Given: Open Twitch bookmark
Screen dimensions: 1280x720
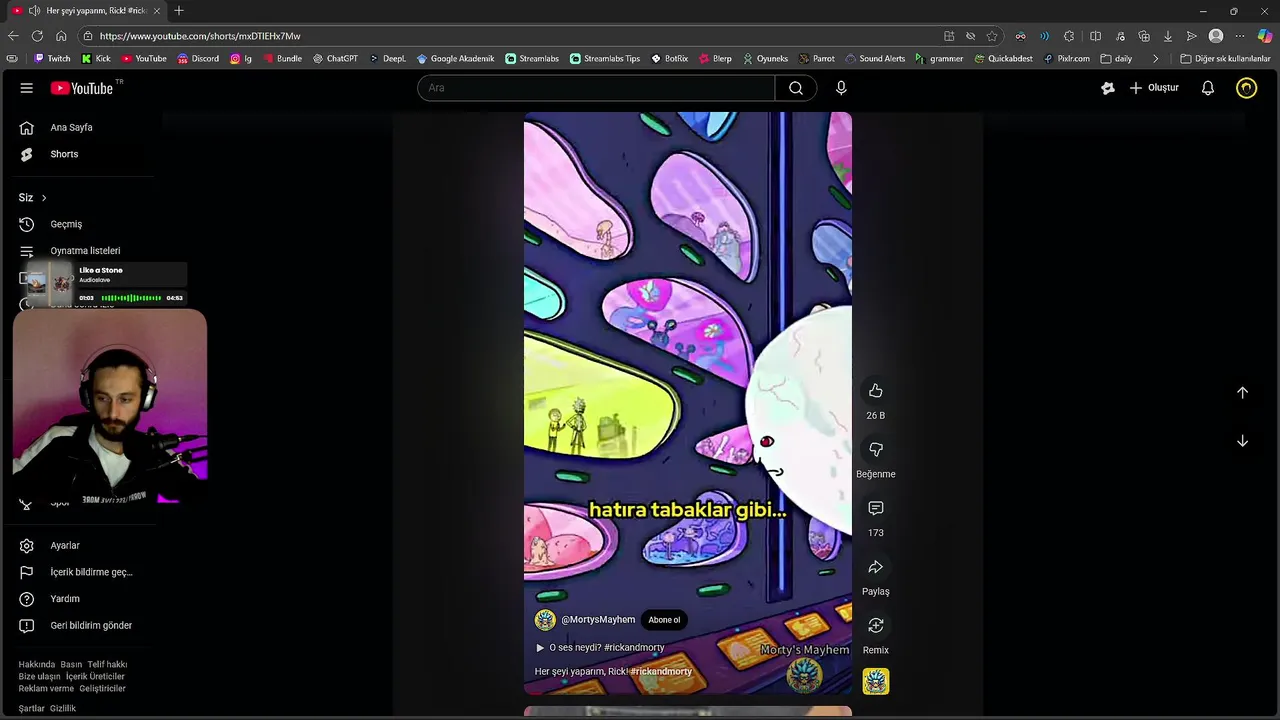Looking at the screenshot, I should pos(52,59).
